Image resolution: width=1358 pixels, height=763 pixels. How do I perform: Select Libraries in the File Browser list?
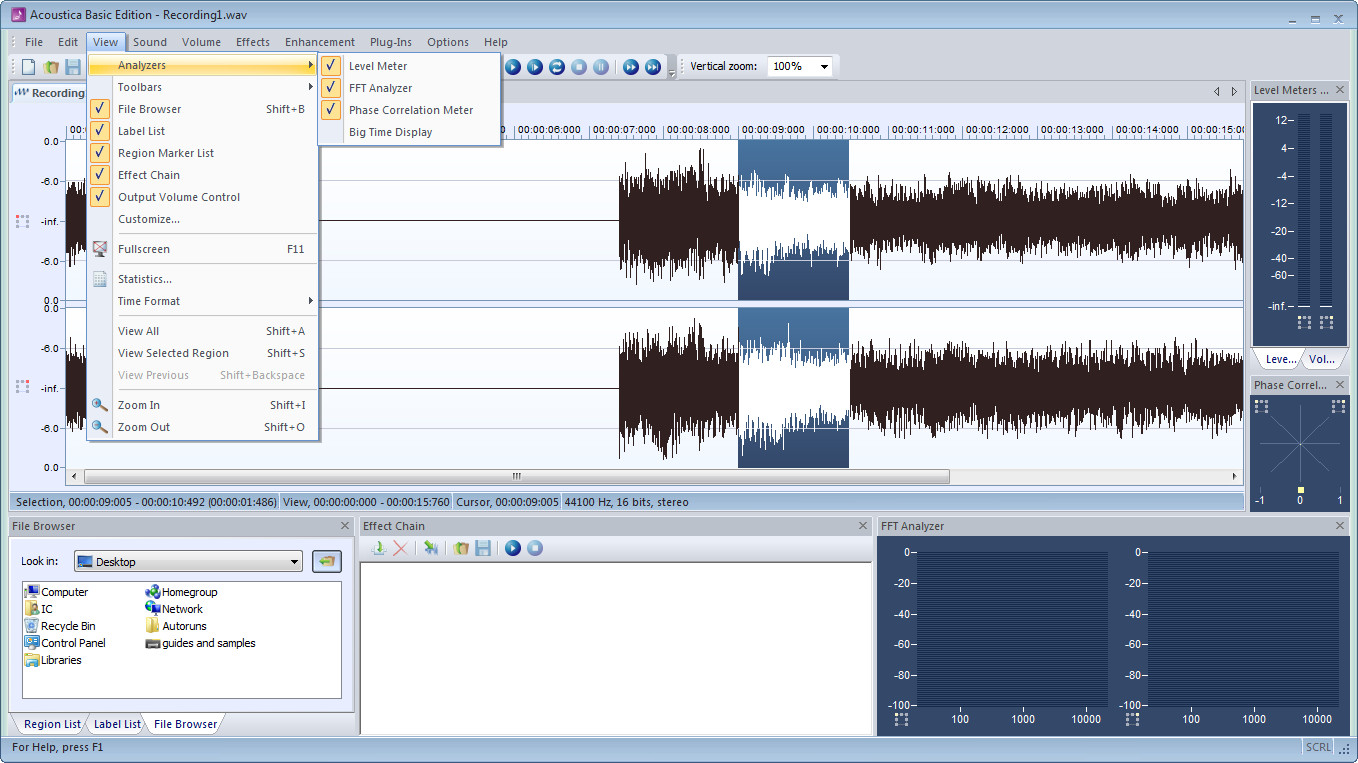[53, 660]
